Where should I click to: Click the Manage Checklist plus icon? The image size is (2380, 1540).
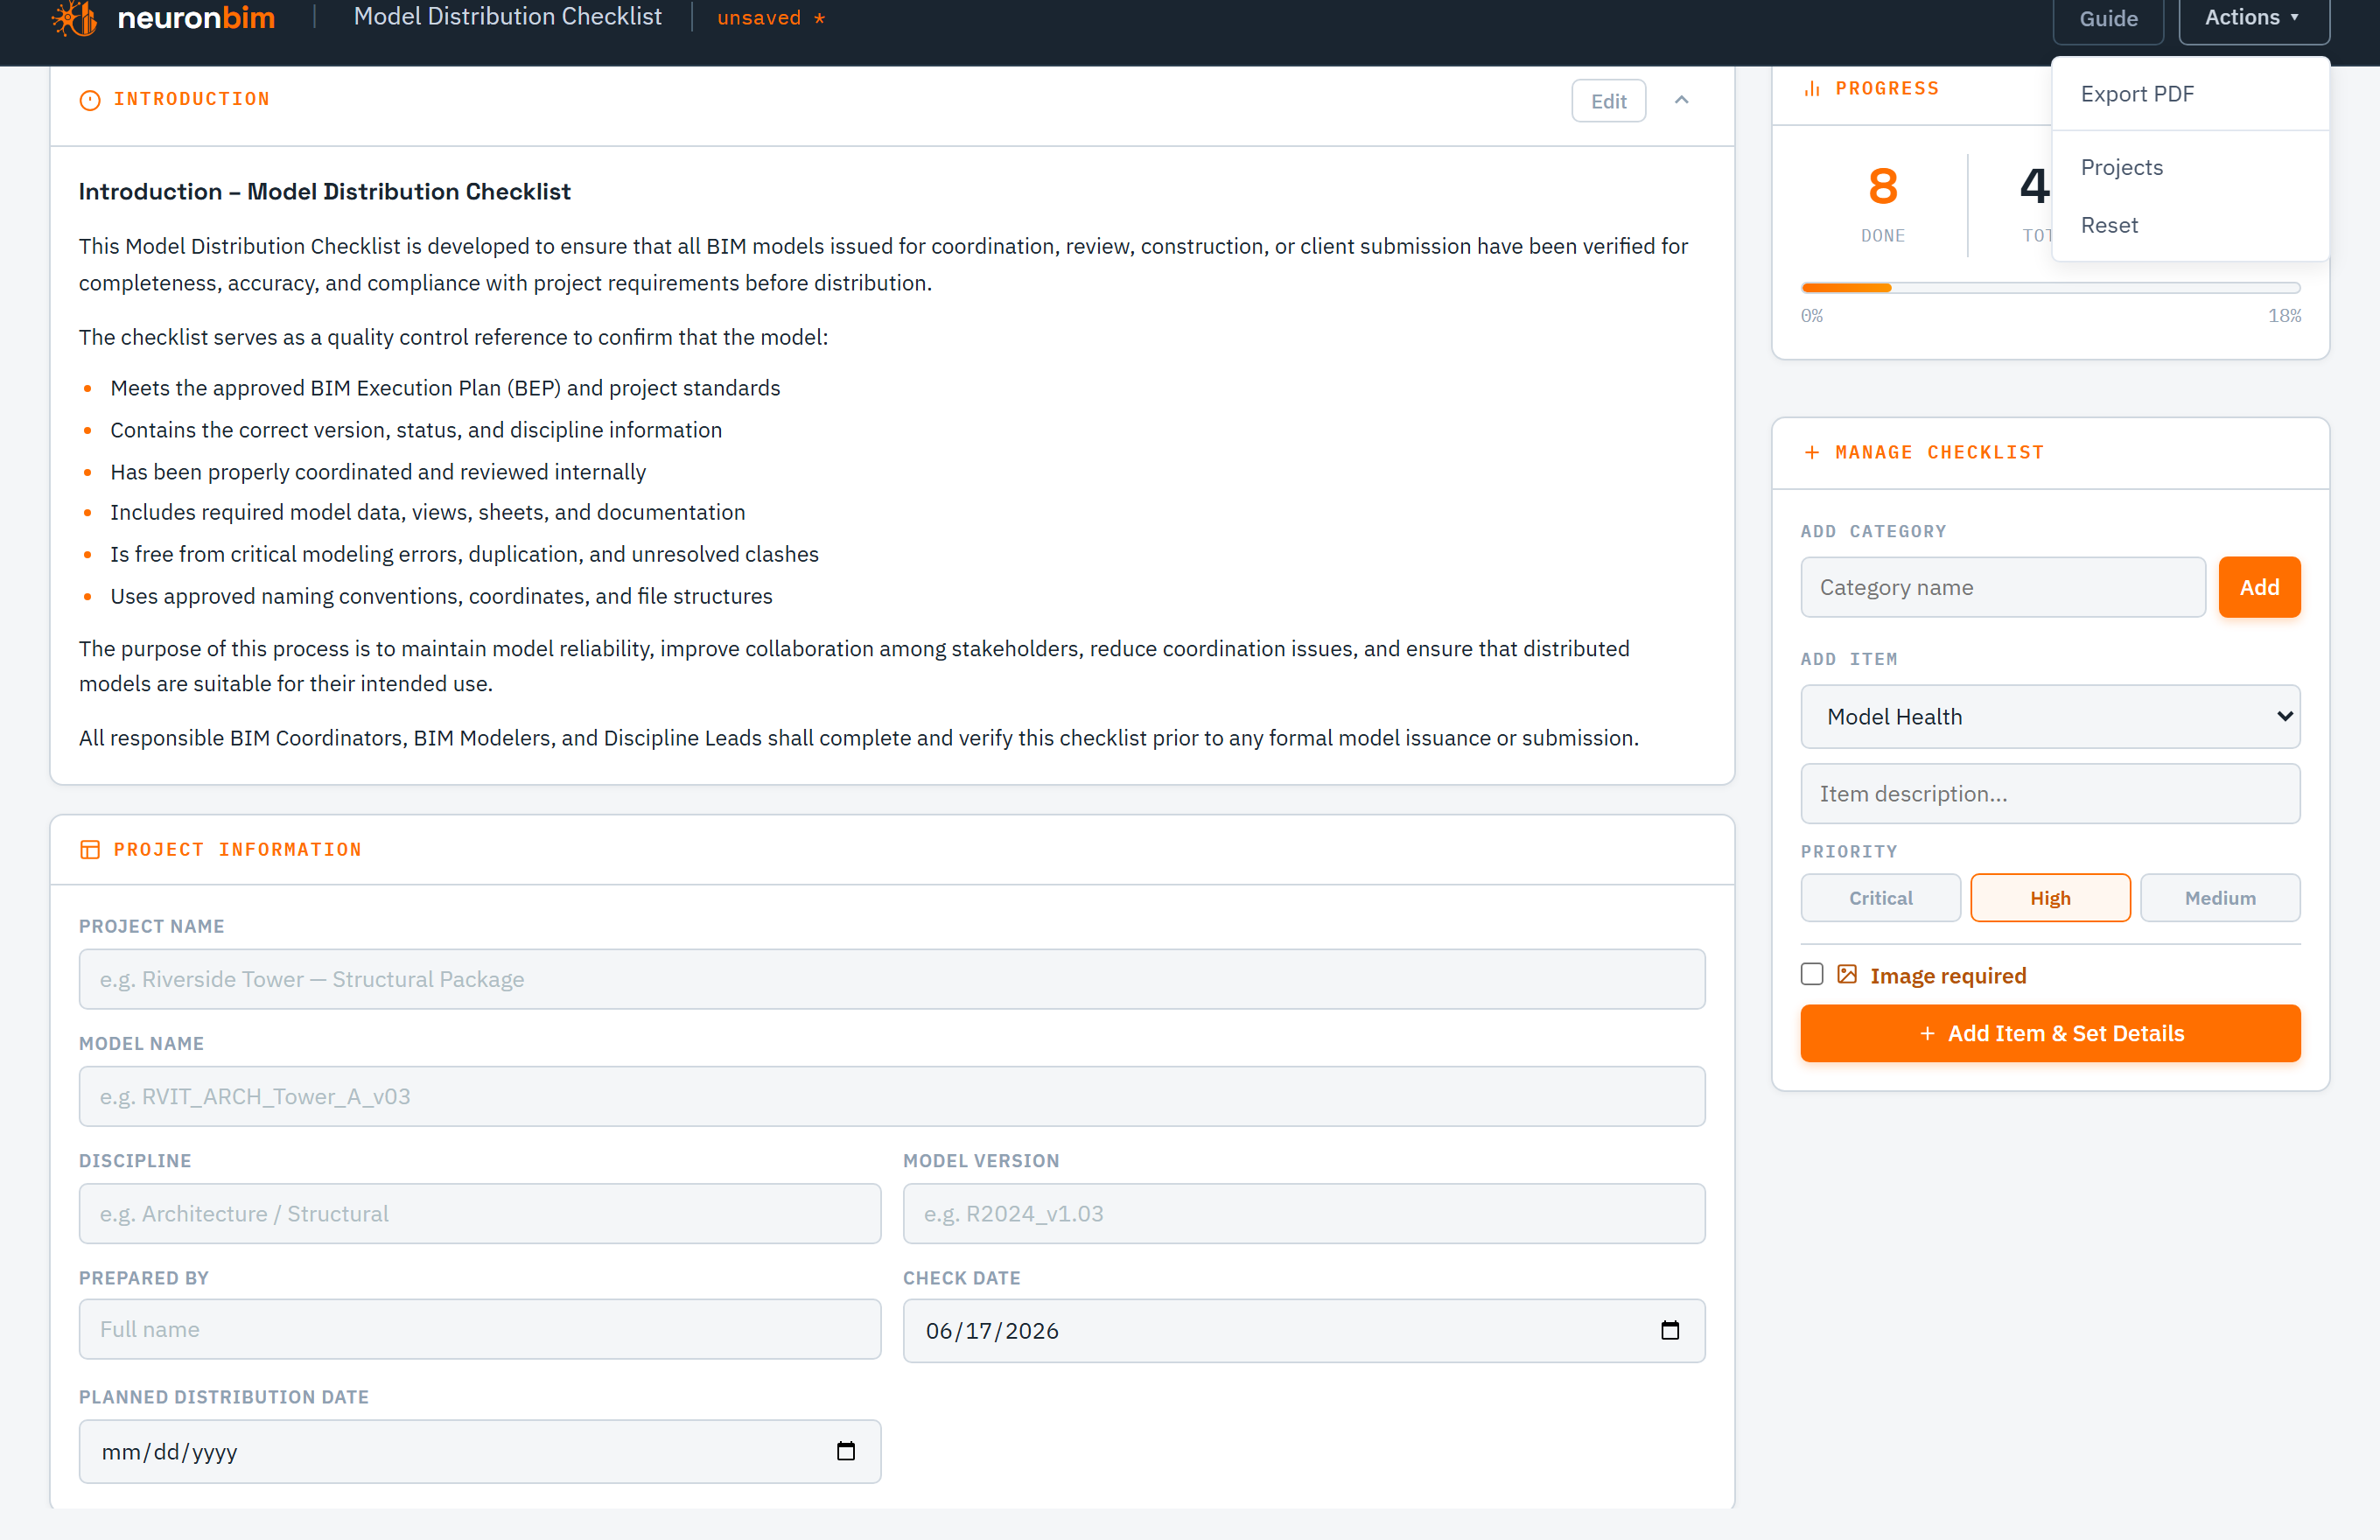tap(1812, 453)
